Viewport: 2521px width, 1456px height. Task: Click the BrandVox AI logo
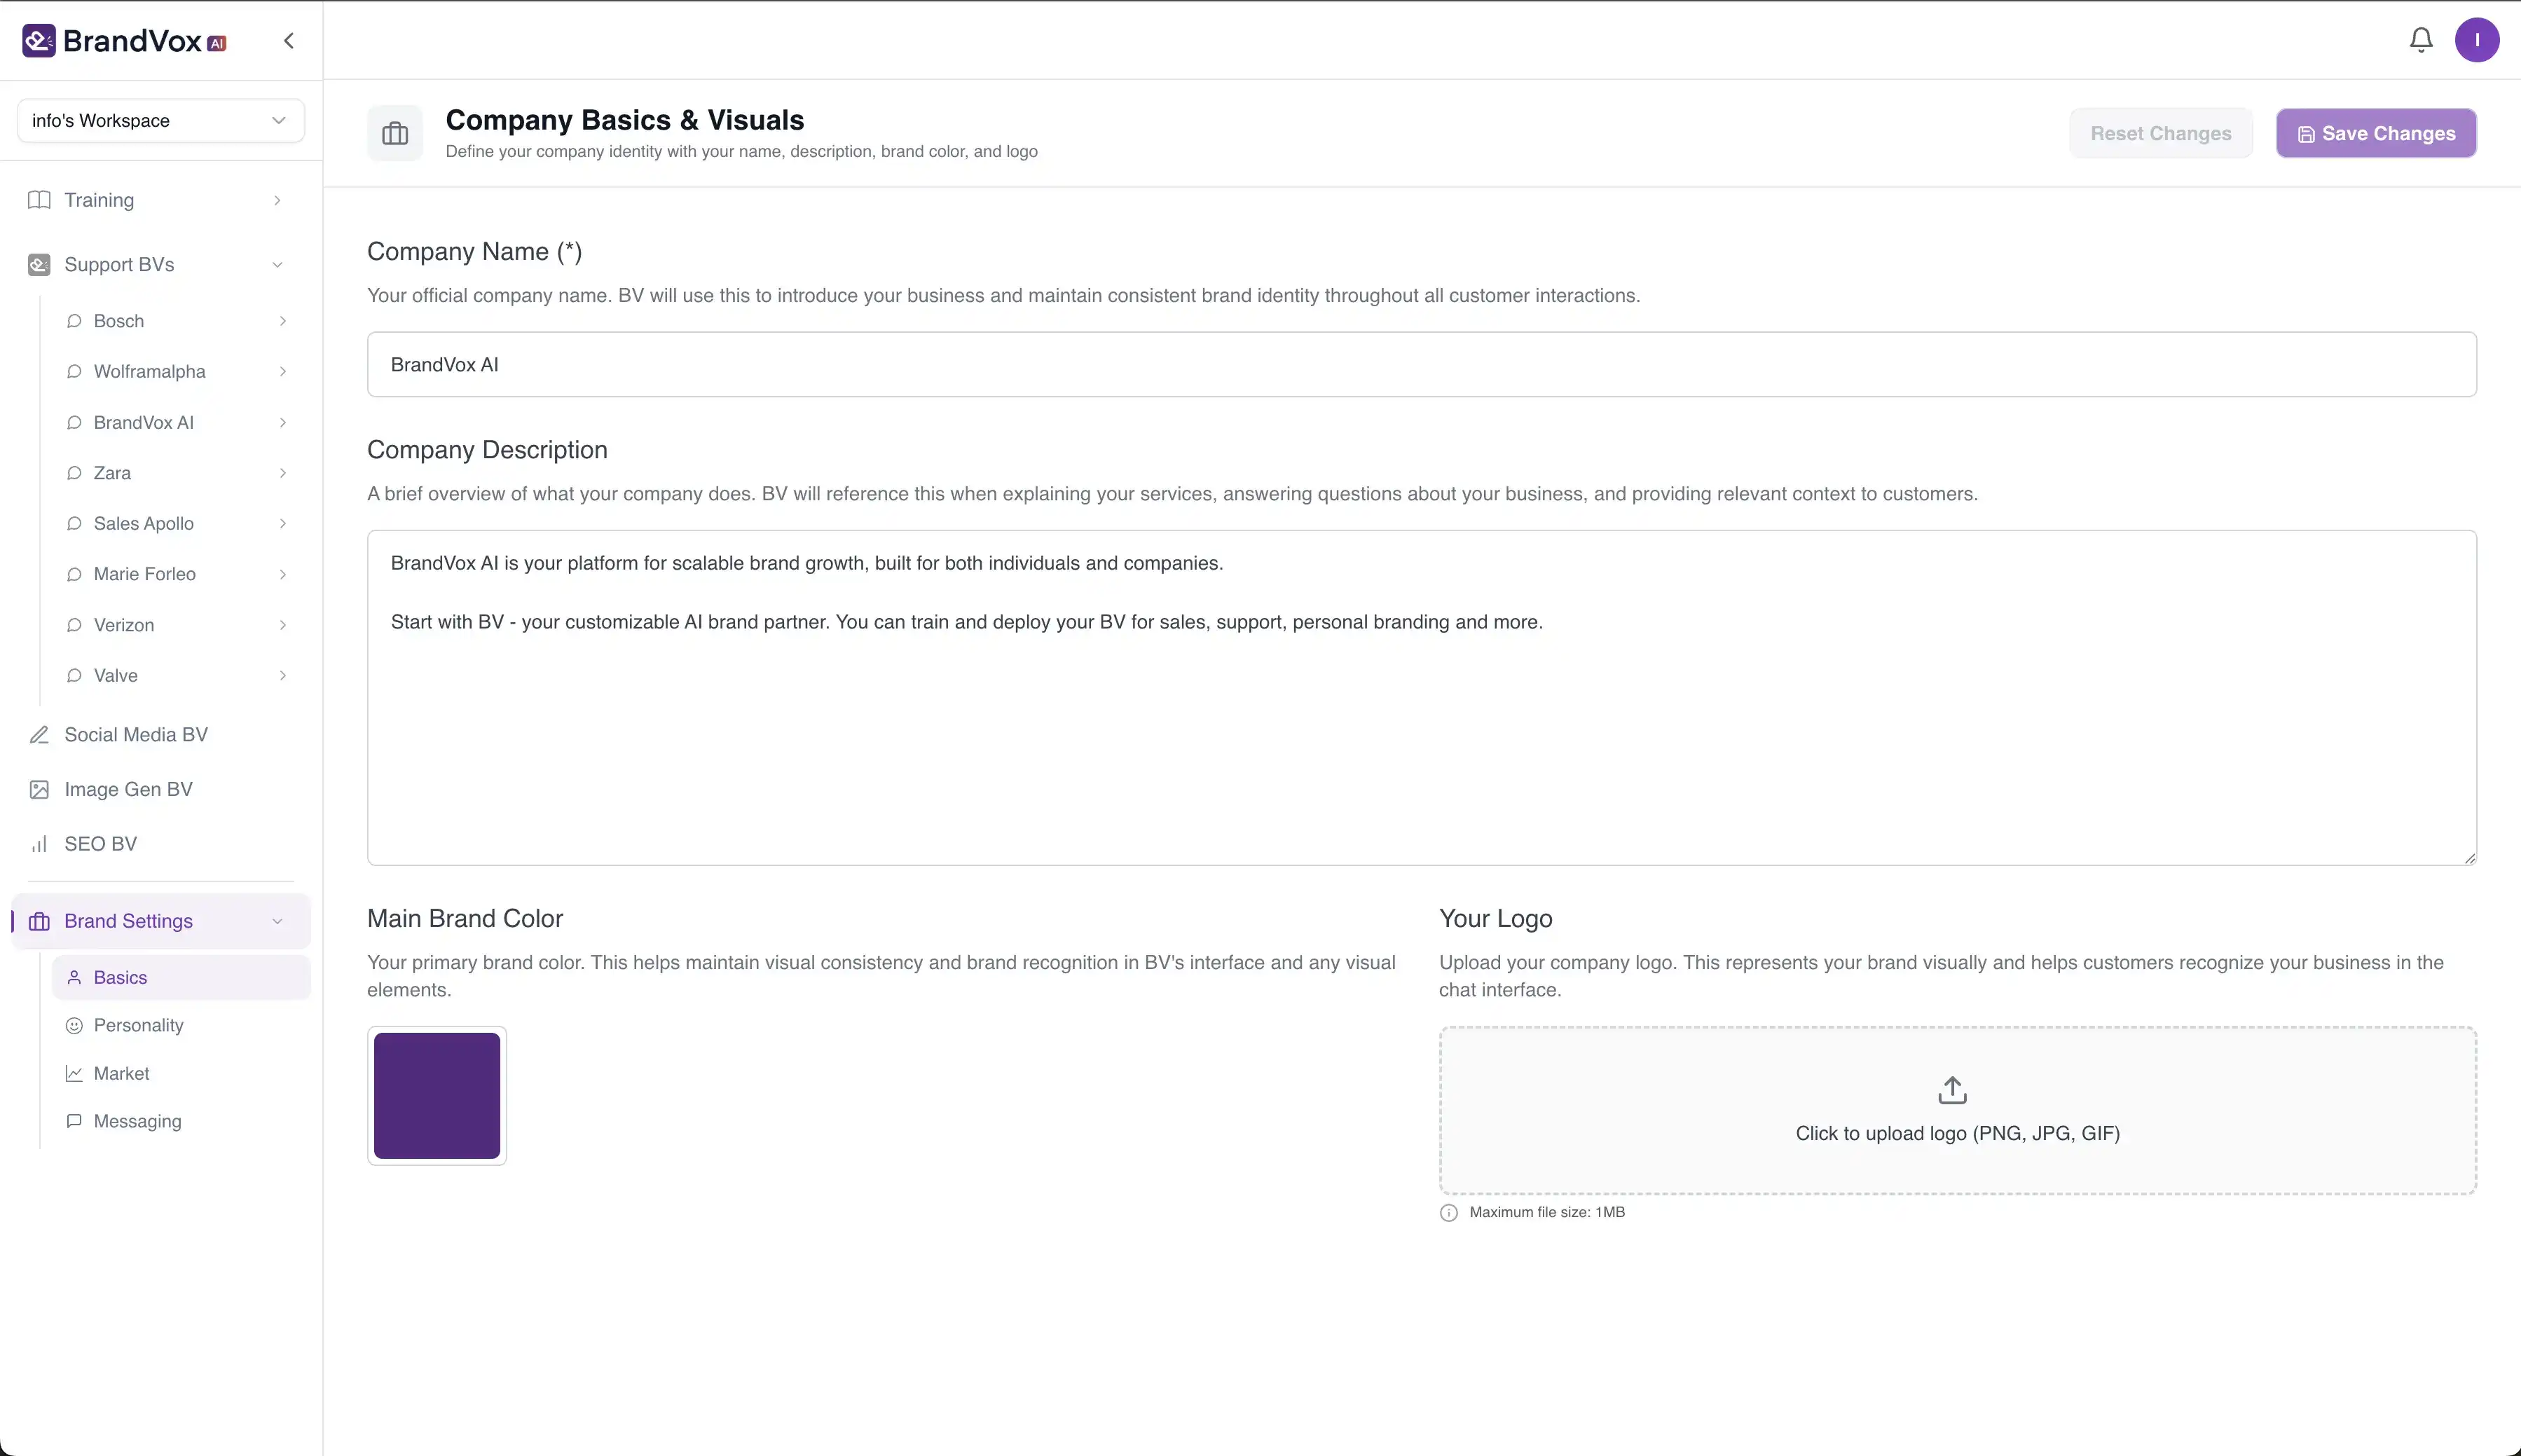(125, 41)
